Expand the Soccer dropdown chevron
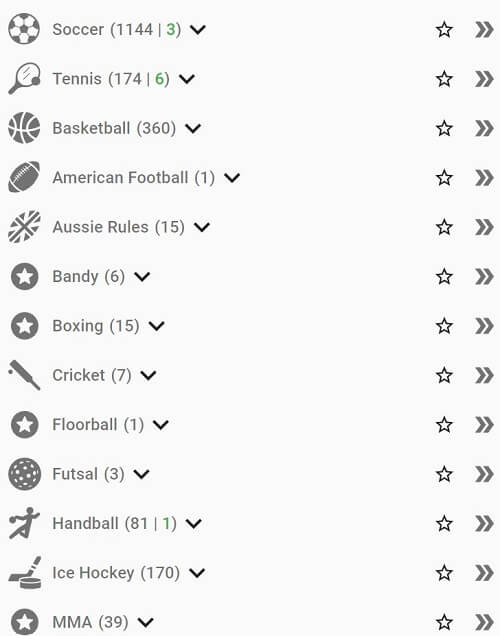Screen dimensions: 500x636 [198, 30]
